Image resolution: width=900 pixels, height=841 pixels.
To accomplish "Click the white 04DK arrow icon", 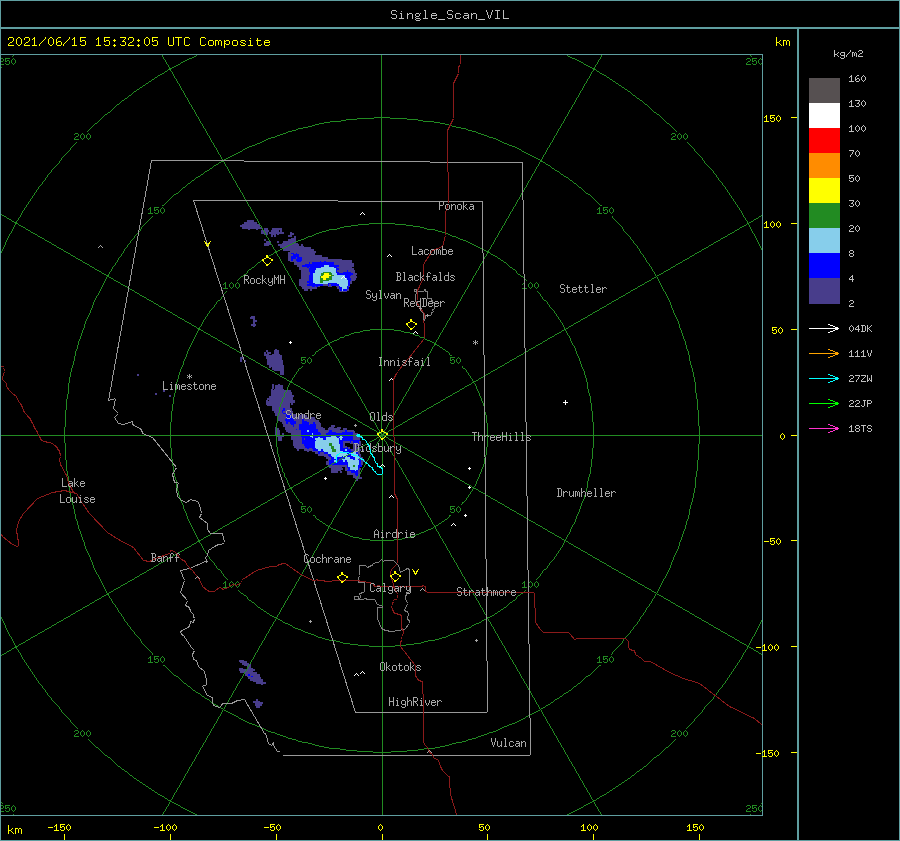I will pyautogui.click(x=824, y=328).
